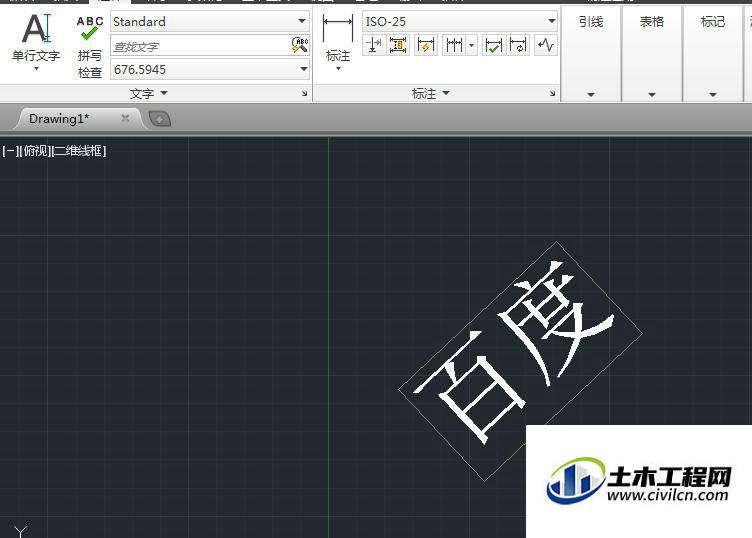Viewport: 752px width, 538px height.
Task: Click the continue dimension icon
Action: pos(454,46)
